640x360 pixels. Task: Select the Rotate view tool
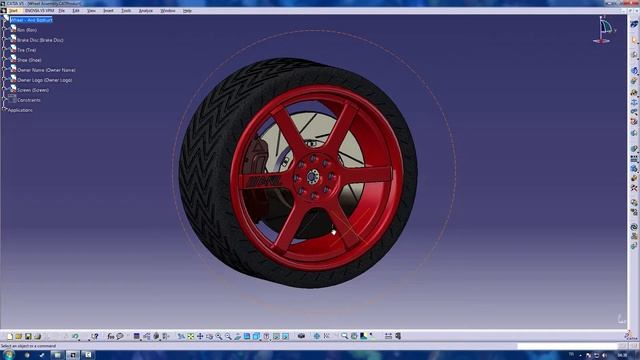coord(209,336)
